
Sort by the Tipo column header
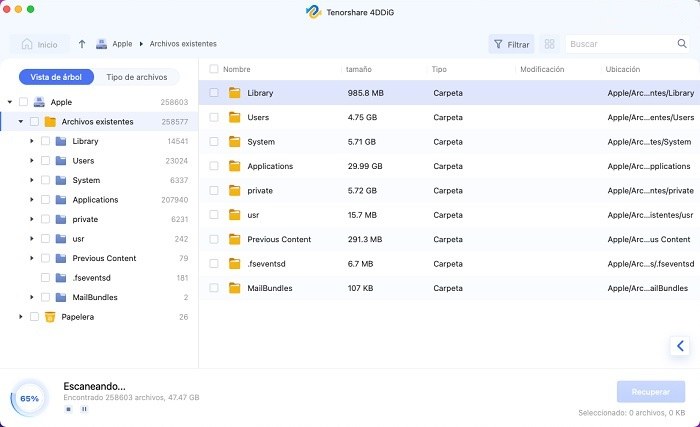[x=439, y=69]
